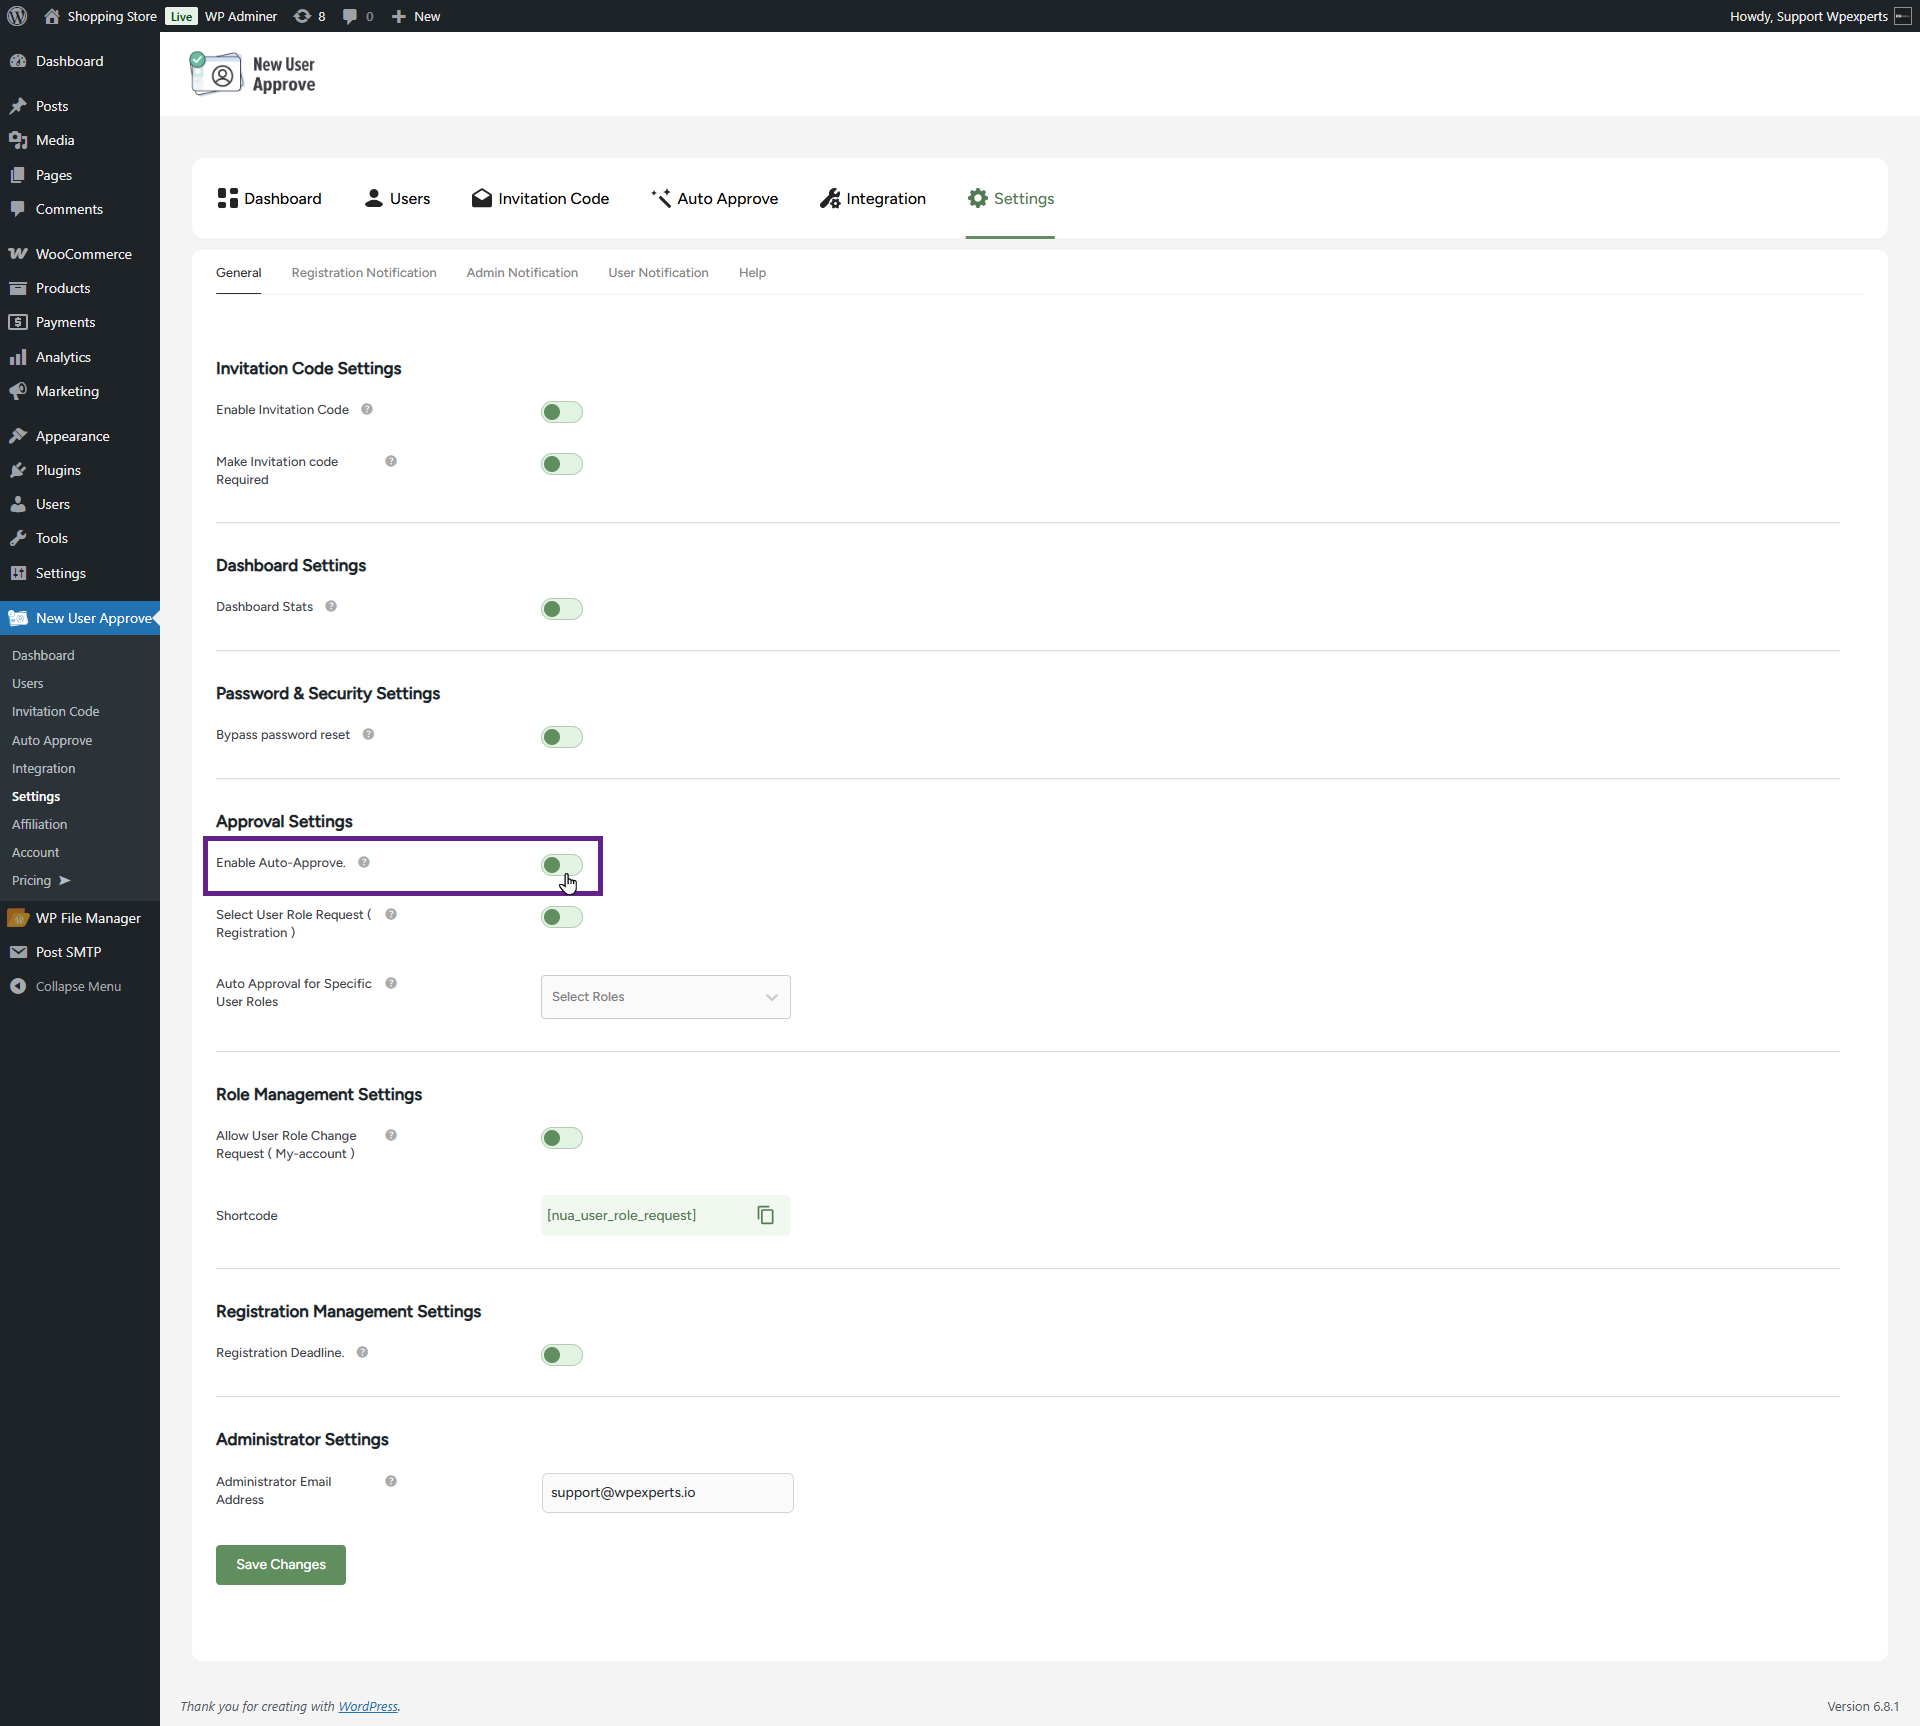Click help icon beside Enable Invitation Code
Viewport: 1920px width, 1726px height.
coord(367,409)
